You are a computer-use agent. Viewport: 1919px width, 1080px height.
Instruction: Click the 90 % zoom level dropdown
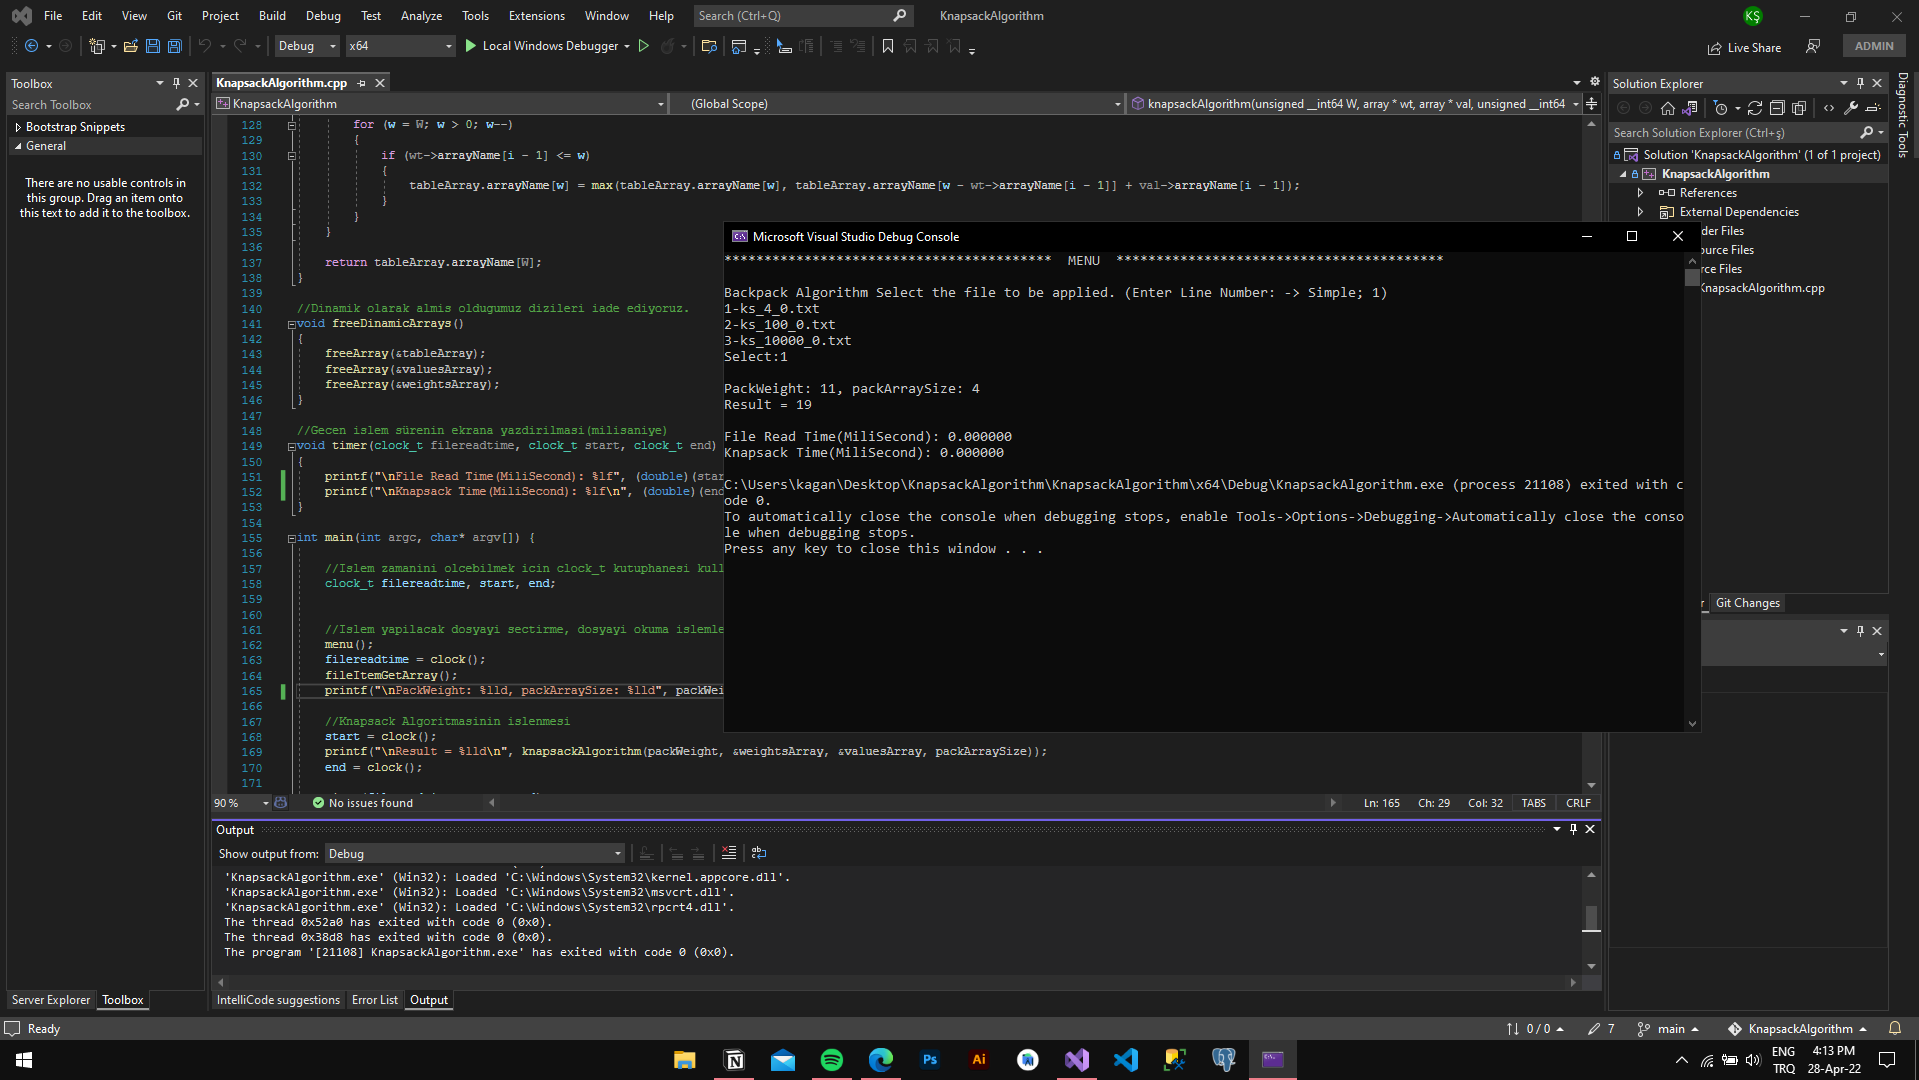point(241,803)
